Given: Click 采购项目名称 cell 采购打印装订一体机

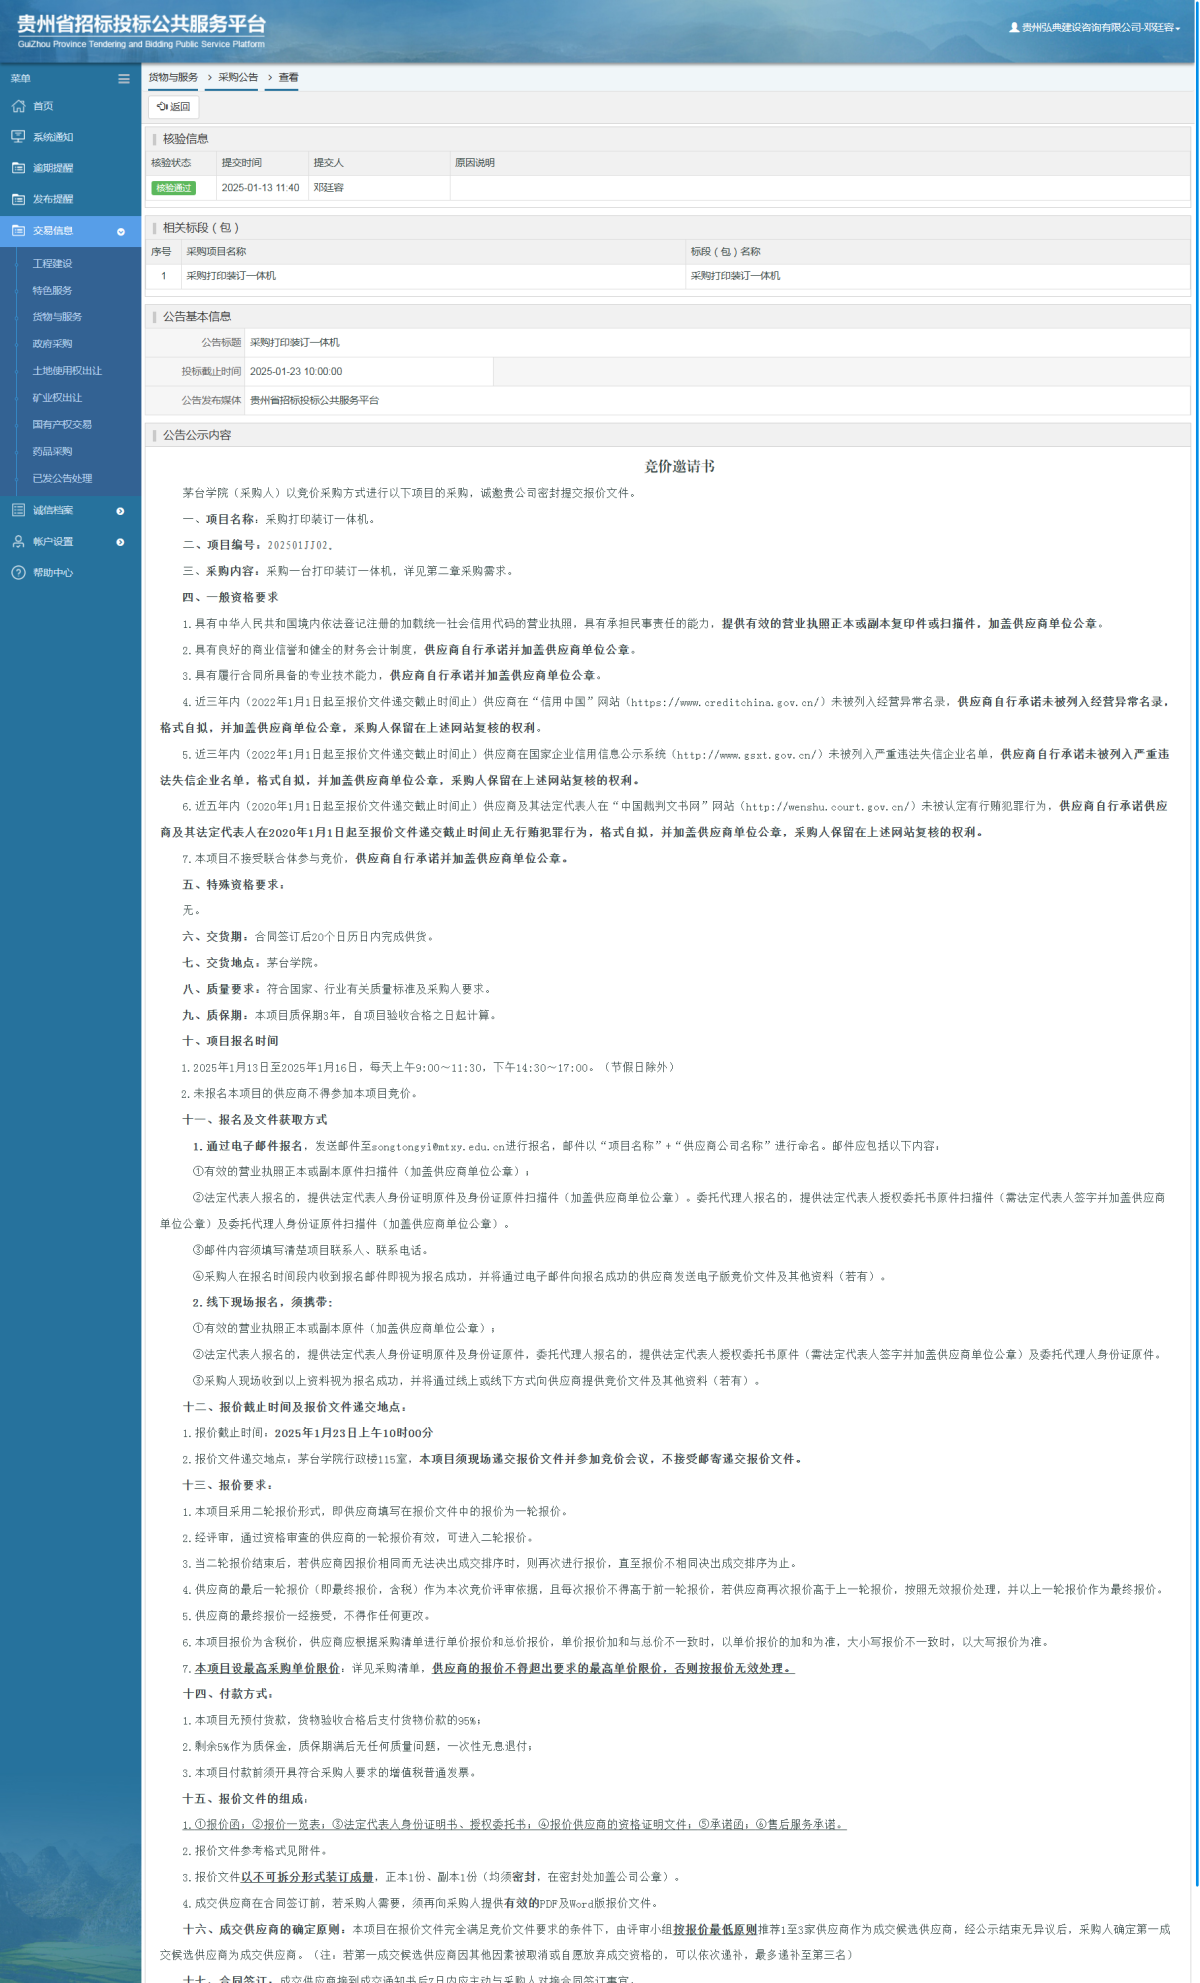Looking at the screenshot, I should tap(231, 276).
